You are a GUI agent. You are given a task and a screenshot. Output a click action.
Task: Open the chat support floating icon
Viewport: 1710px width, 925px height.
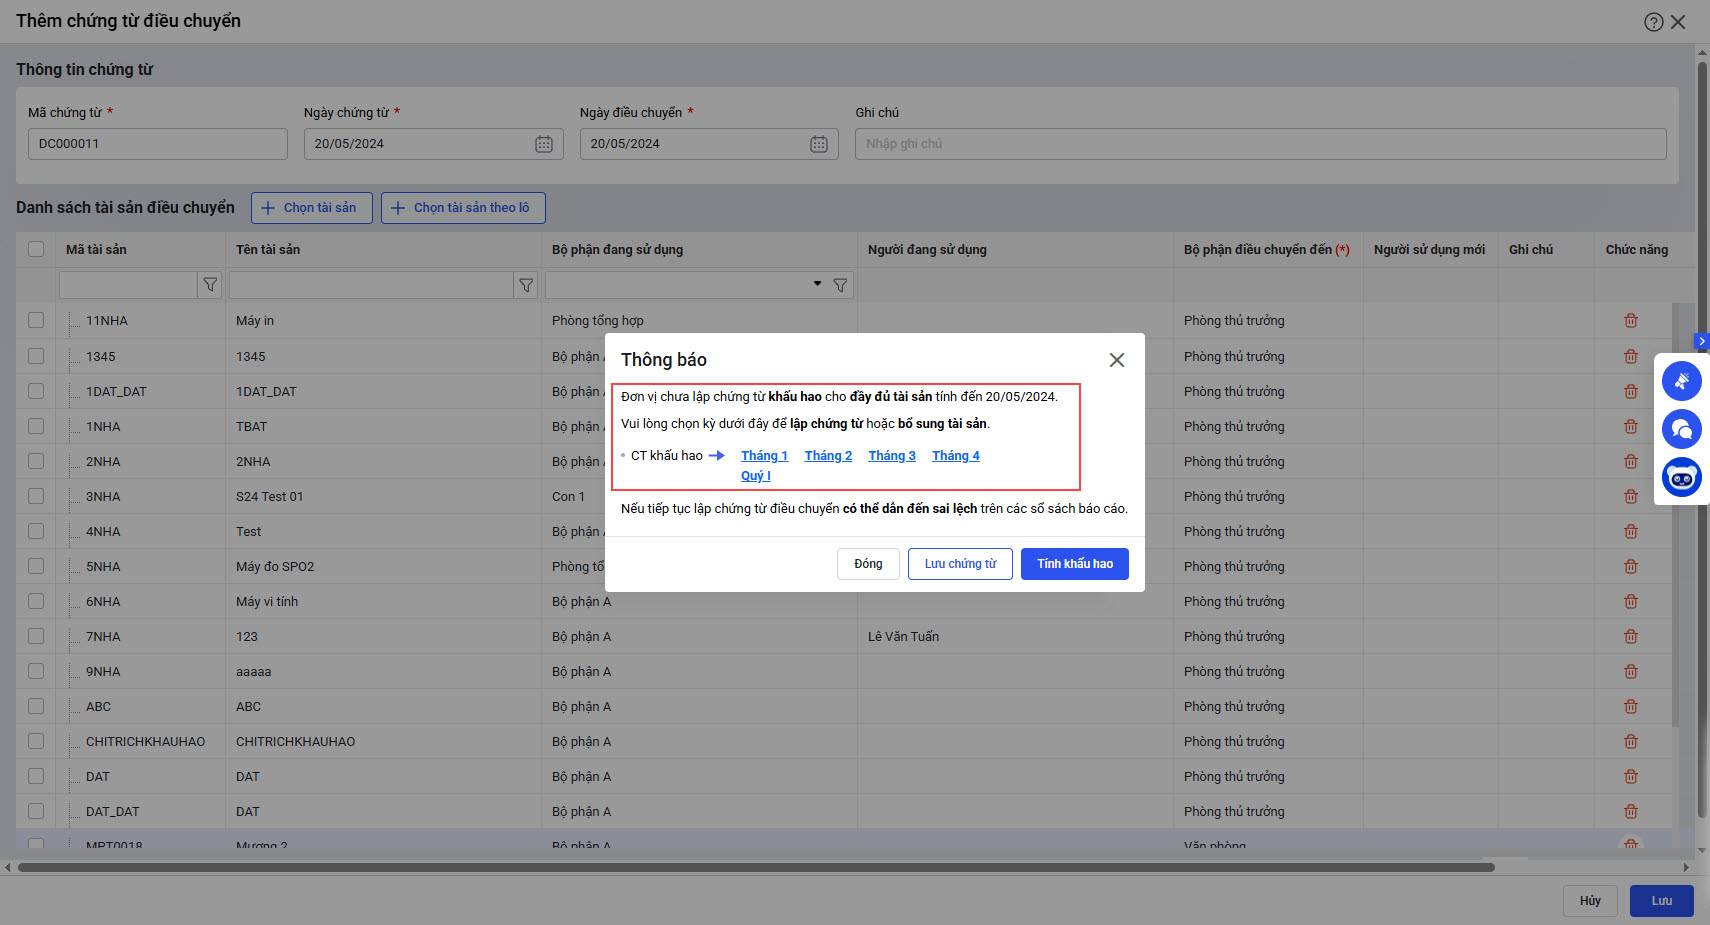point(1681,429)
